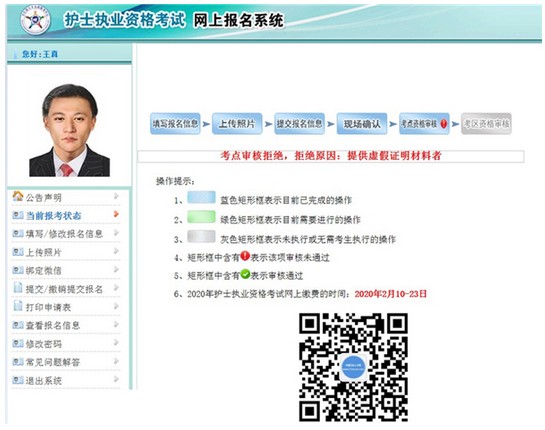Image resolution: width=545 pixels, height=430 pixels.
Task: Click the grayed 考区资格审核 step button
Action: pyautogui.click(x=486, y=123)
